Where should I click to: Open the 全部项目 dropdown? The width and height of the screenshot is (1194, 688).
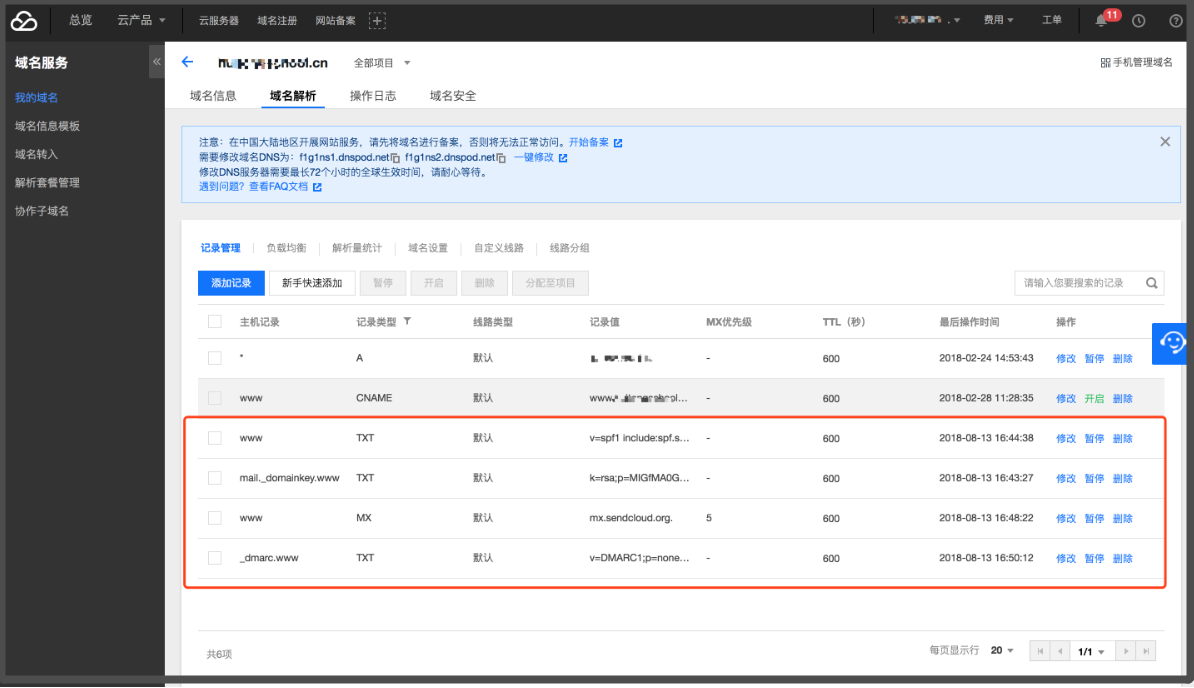coord(382,62)
